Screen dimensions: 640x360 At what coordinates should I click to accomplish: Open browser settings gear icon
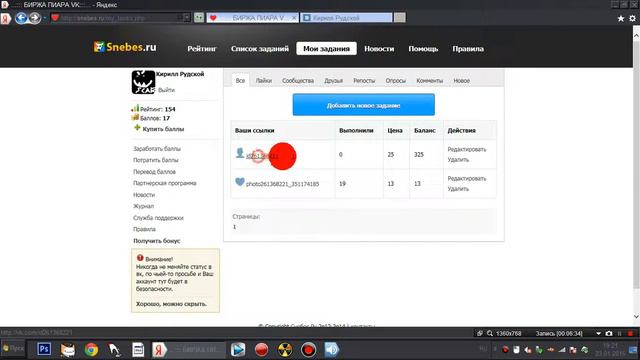coord(632,18)
